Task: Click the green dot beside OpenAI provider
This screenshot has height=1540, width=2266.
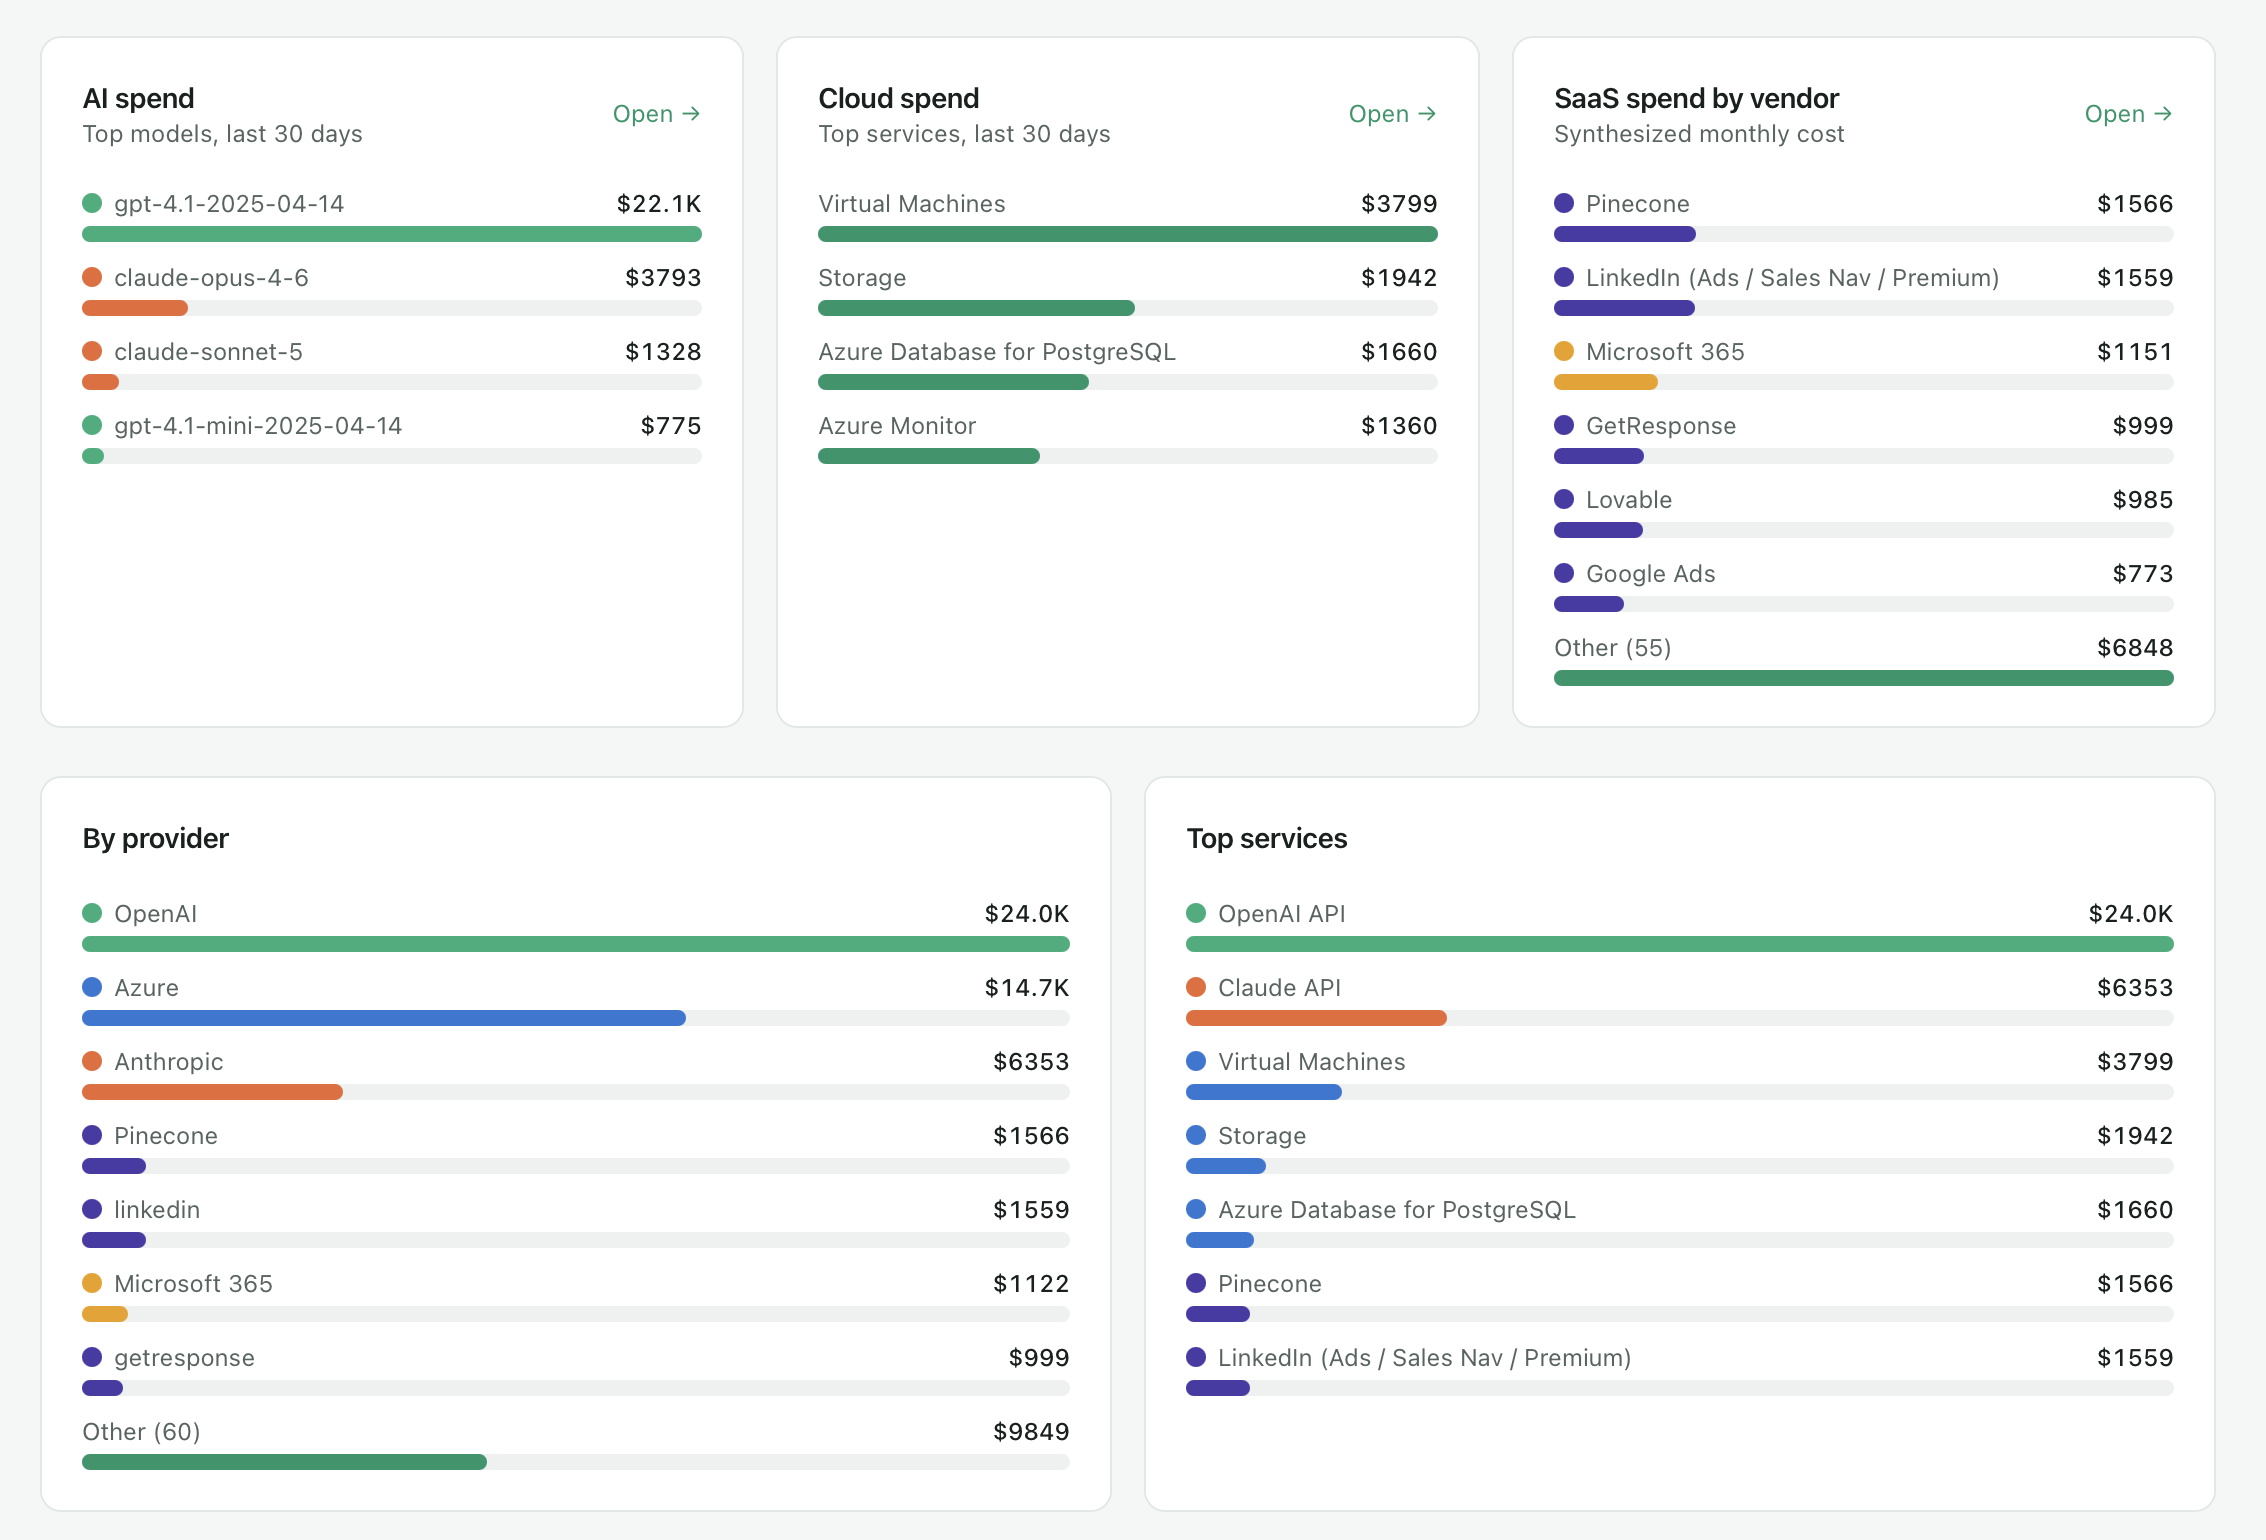Action: [x=92, y=913]
